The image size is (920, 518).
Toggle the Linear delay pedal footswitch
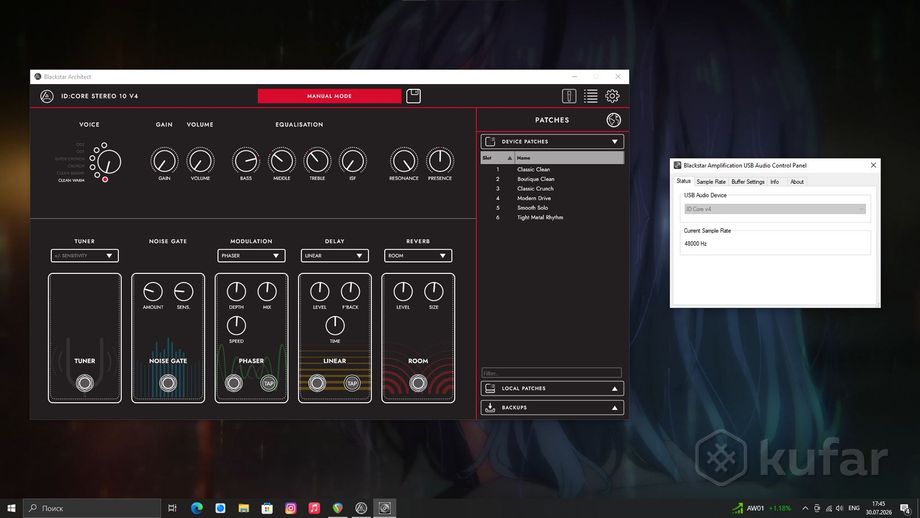click(x=317, y=383)
